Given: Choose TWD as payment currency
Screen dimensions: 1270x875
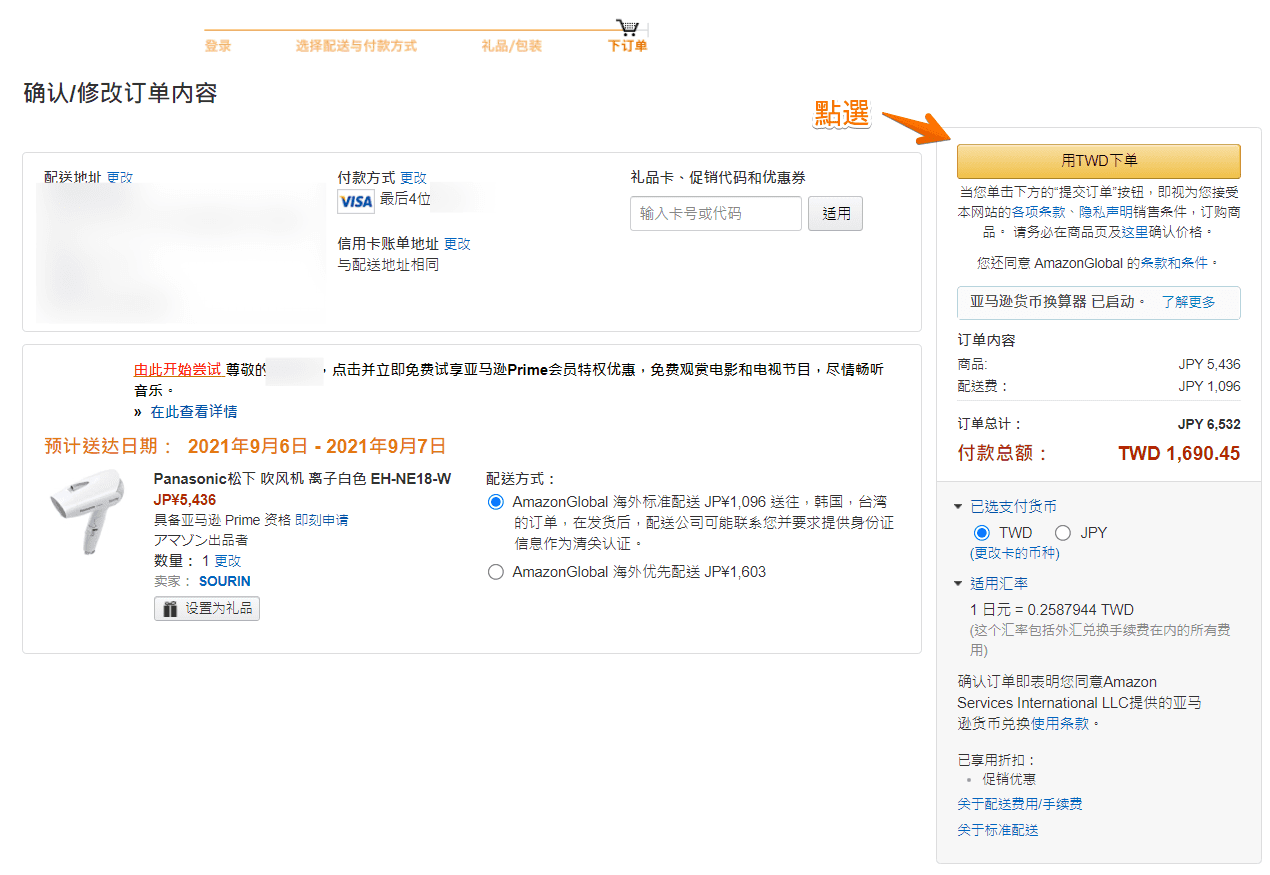Looking at the screenshot, I should pyautogui.click(x=982, y=533).
